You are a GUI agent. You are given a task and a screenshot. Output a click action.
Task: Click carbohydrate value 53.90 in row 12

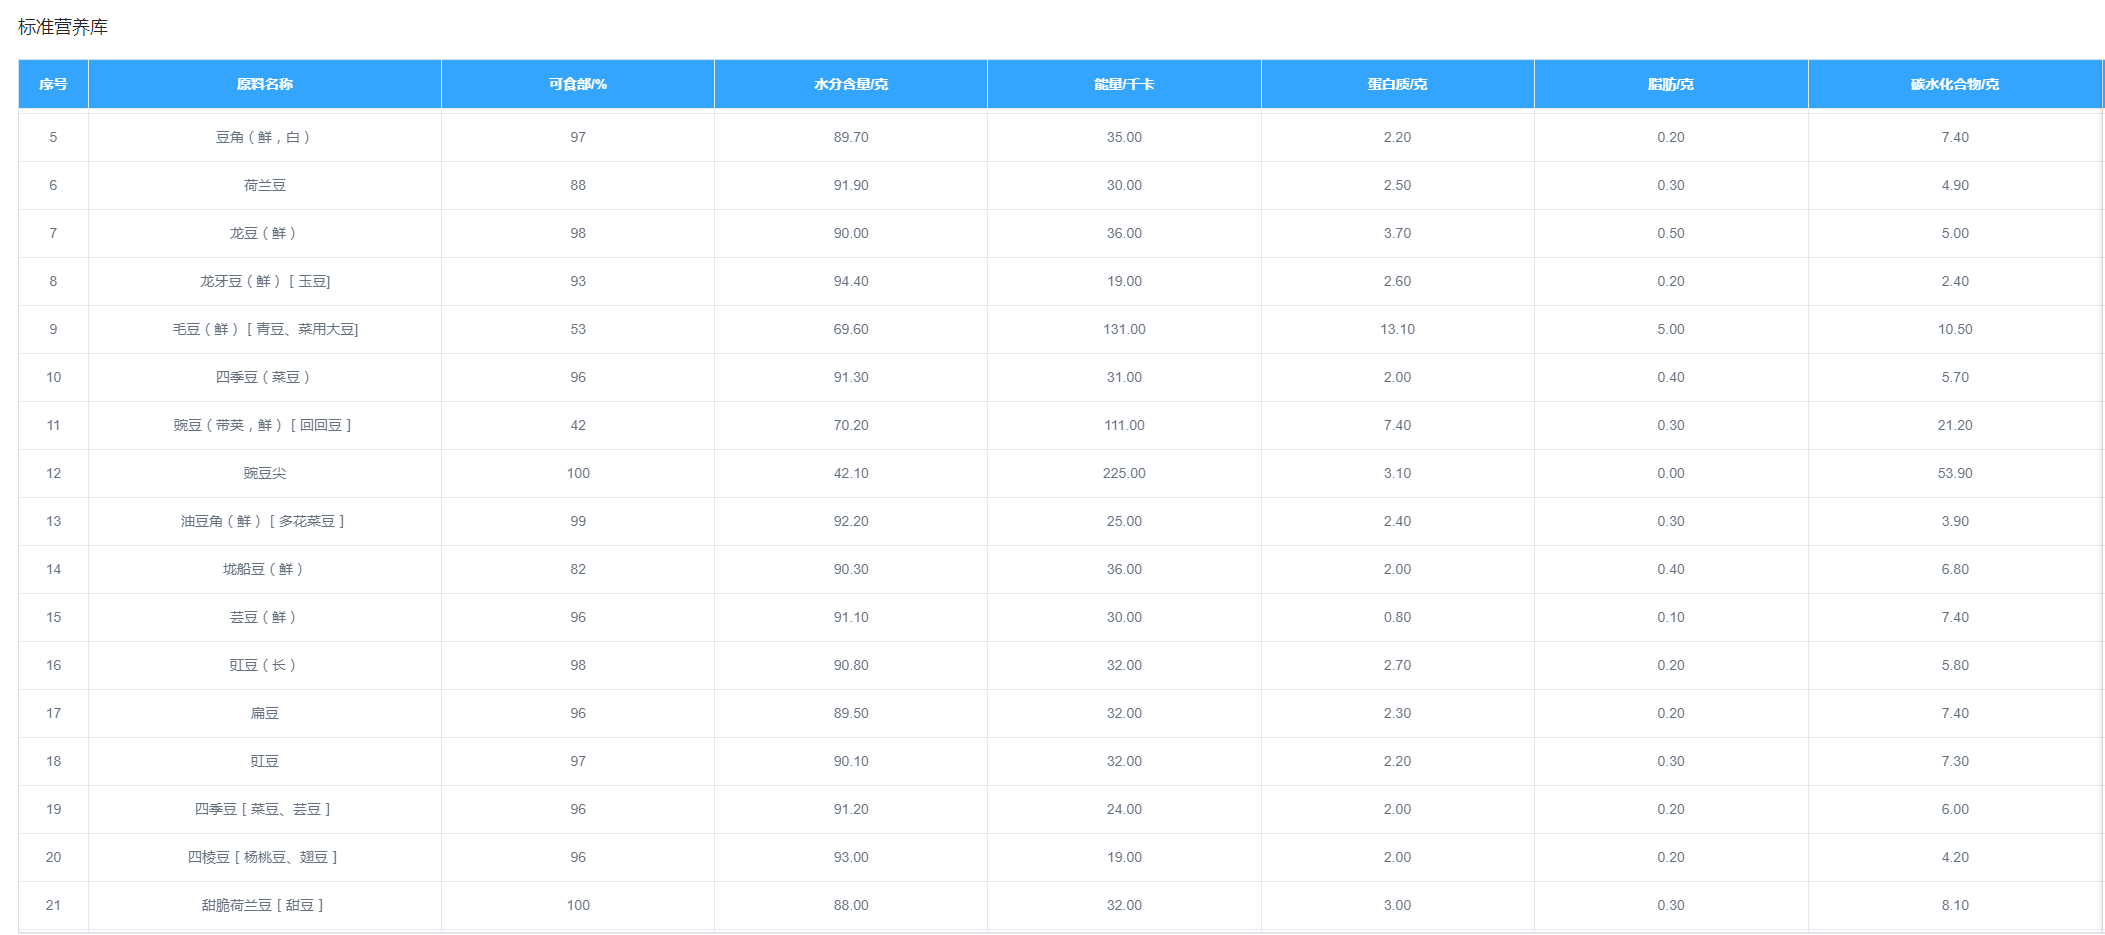pyautogui.click(x=1955, y=473)
